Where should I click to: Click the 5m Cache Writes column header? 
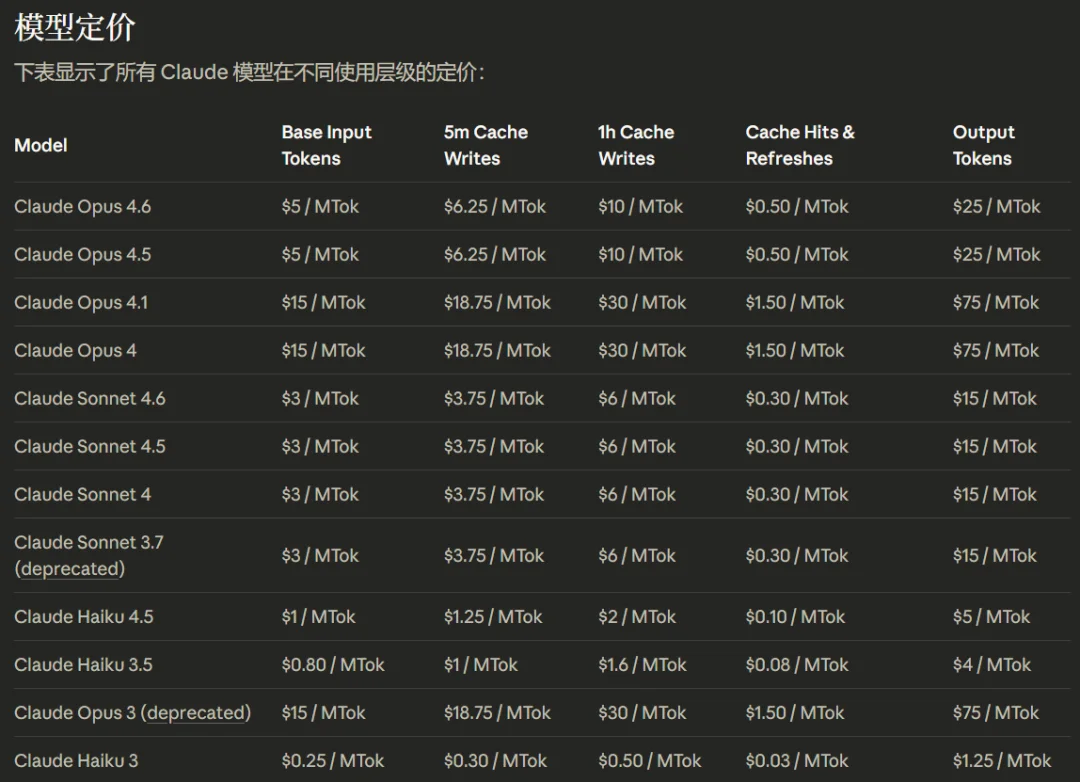pyautogui.click(x=485, y=145)
